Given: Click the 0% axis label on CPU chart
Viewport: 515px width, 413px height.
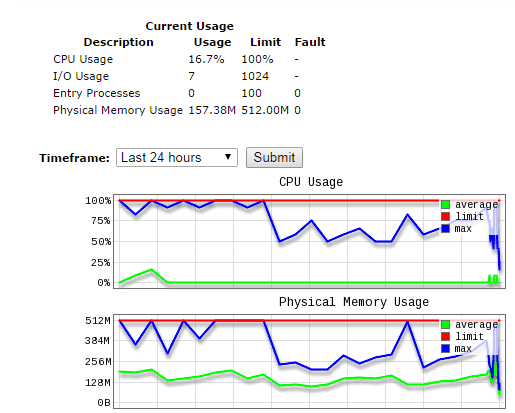Looking at the screenshot, I should (x=104, y=283).
